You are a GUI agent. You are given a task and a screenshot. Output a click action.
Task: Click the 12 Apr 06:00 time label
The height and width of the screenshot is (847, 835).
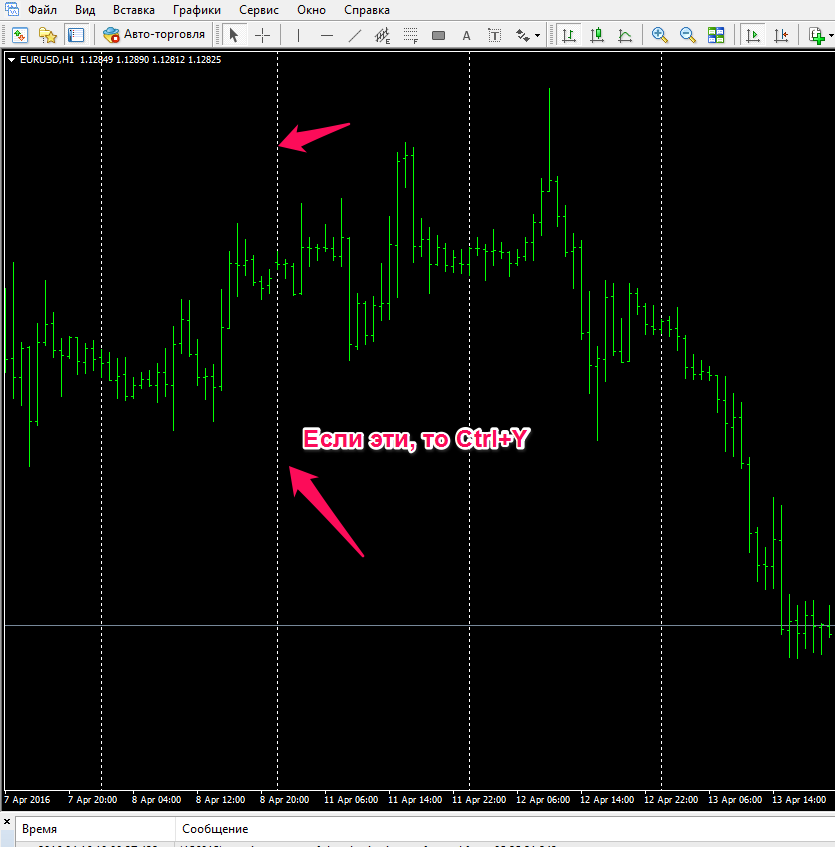pyautogui.click(x=543, y=799)
